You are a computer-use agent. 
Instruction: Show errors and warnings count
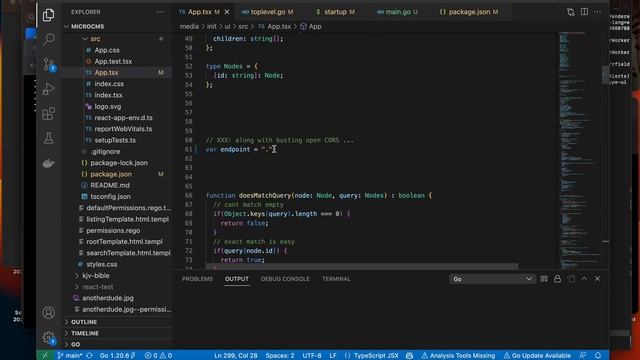(x=158, y=356)
